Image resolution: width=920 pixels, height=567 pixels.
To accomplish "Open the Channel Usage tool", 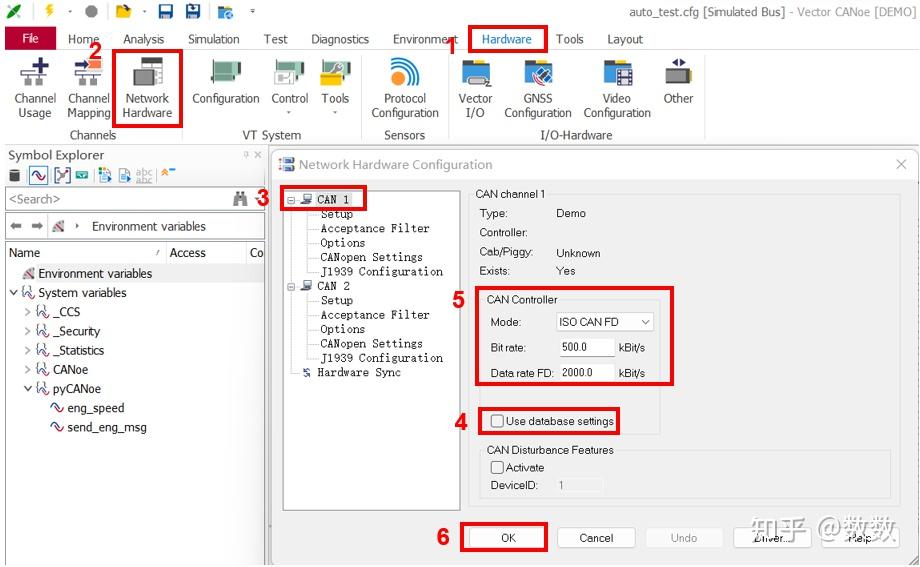I will (35, 89).
